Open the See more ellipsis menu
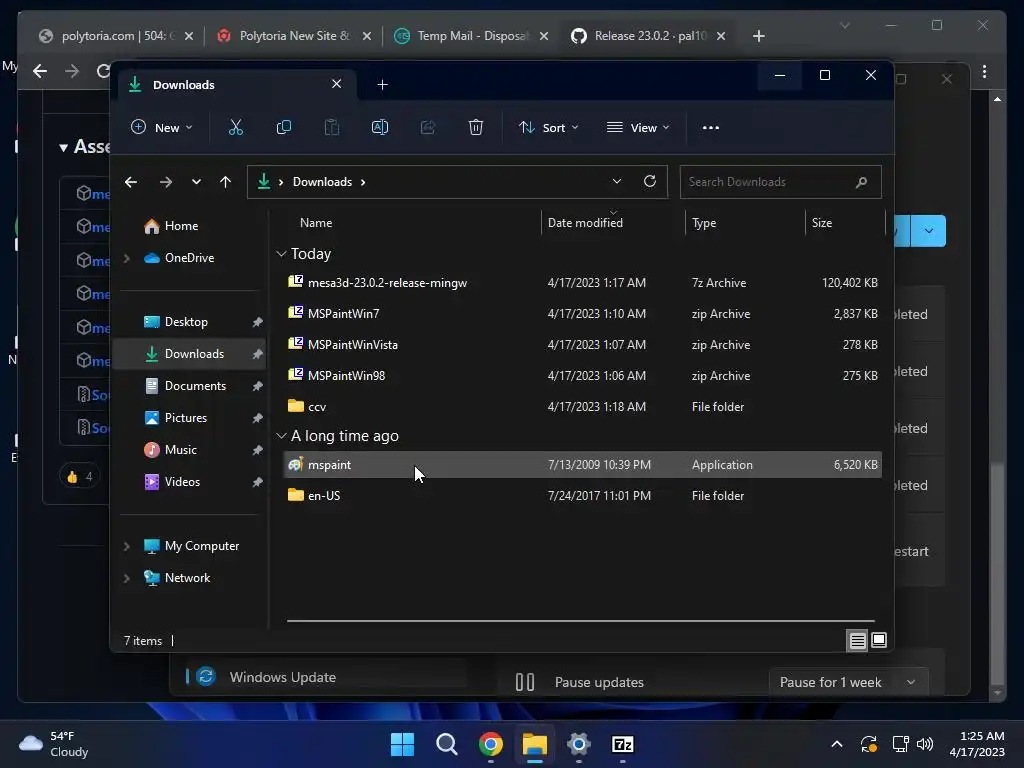This screenshot has width=1024, height=768. click(711, 127)
